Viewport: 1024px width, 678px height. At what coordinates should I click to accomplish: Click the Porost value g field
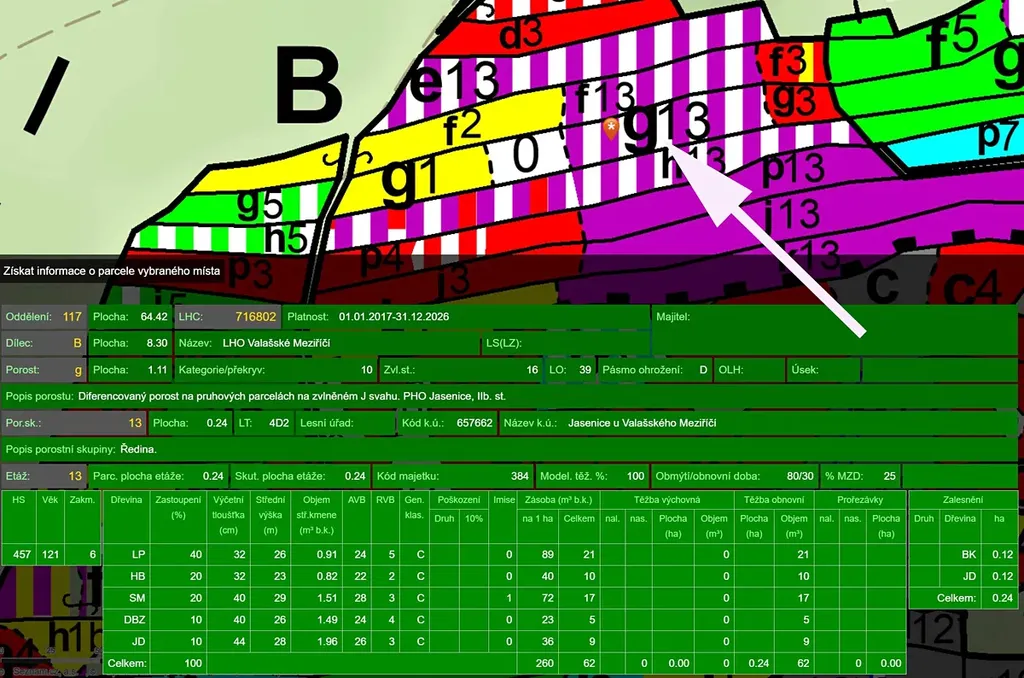(77, 370)
